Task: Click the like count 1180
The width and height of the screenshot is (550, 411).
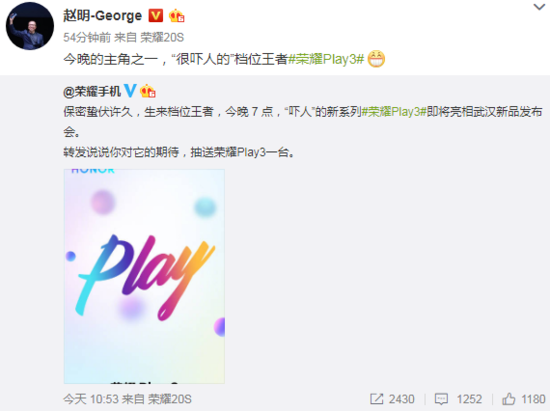Action: tap(533, 399)
